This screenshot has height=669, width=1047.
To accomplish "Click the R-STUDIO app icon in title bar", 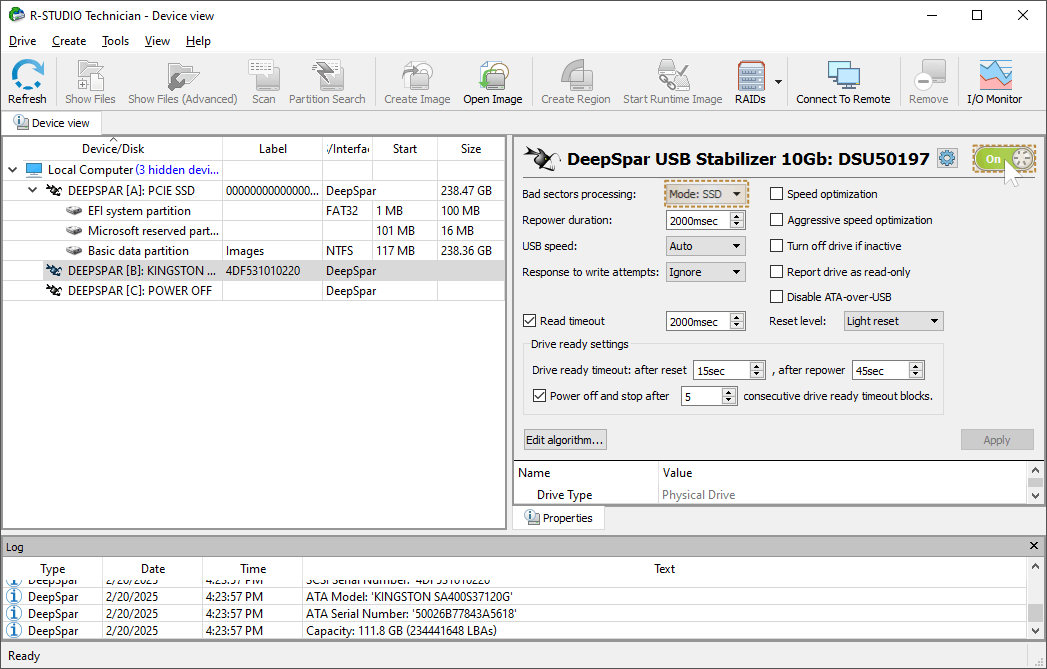I will (17, 15).
